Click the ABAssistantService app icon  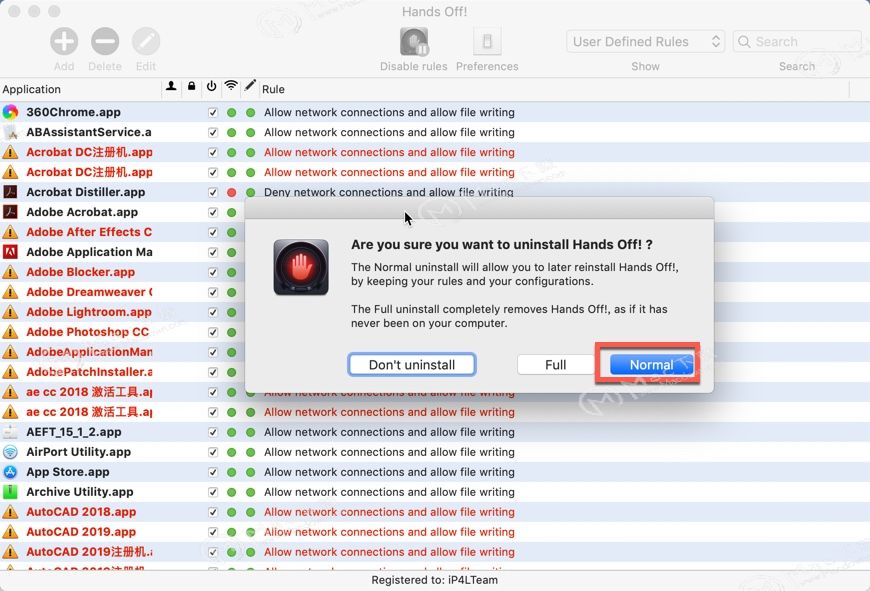tap(10, 132)
